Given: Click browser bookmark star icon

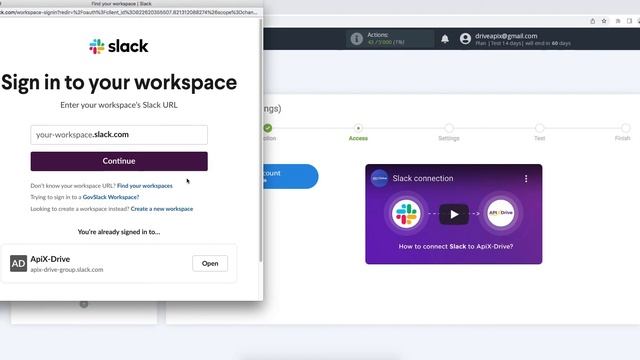Looking at the screenshot, I should click(604, 21).
